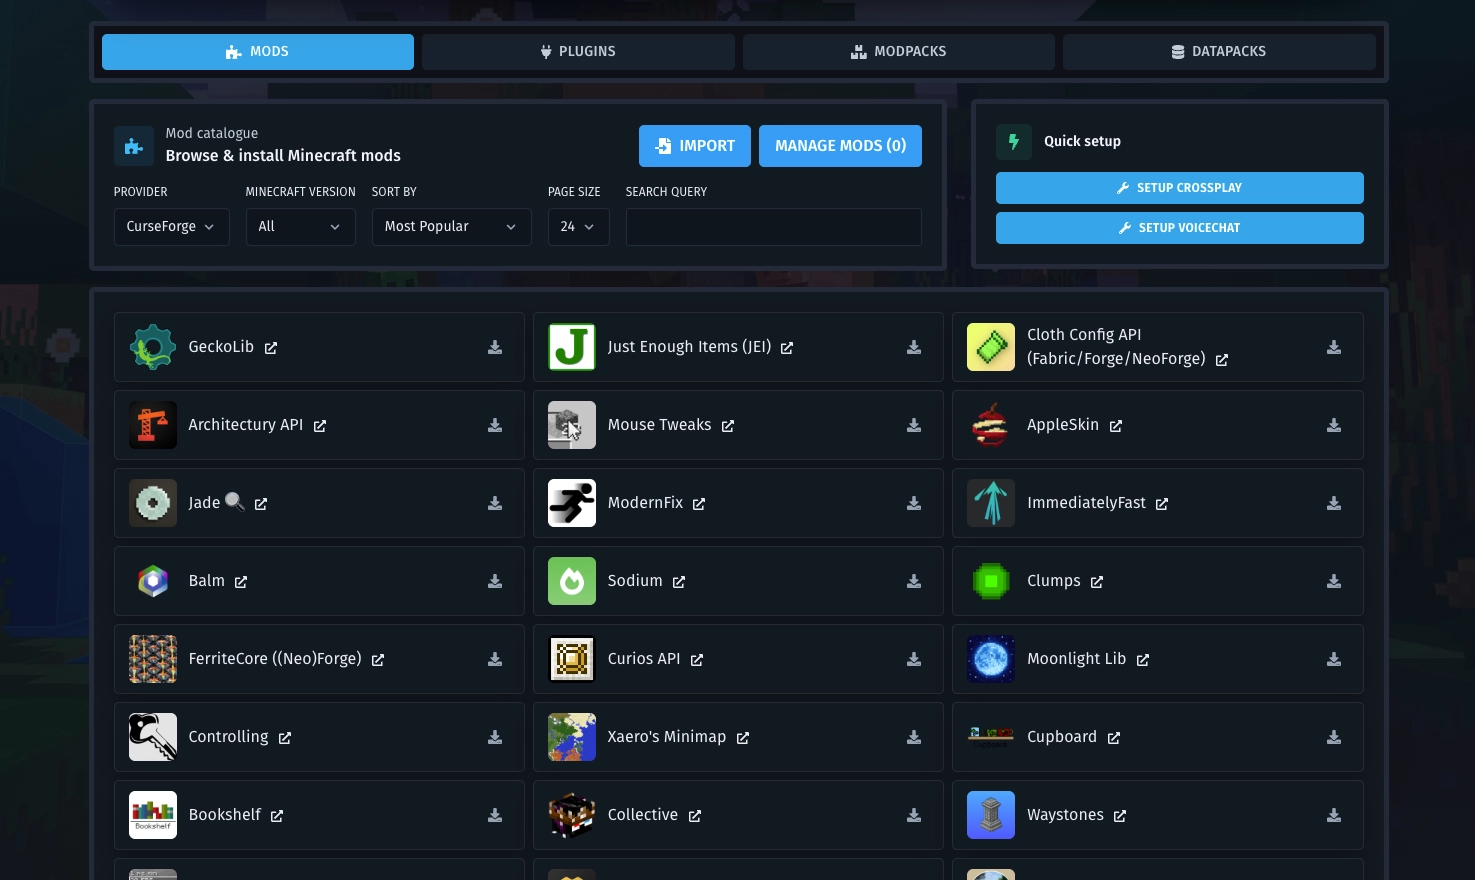The height and width of the screenshot is (880, 1475).
Task: Click the ImmediatelyFast name text
Action: tap(1086, 503)
